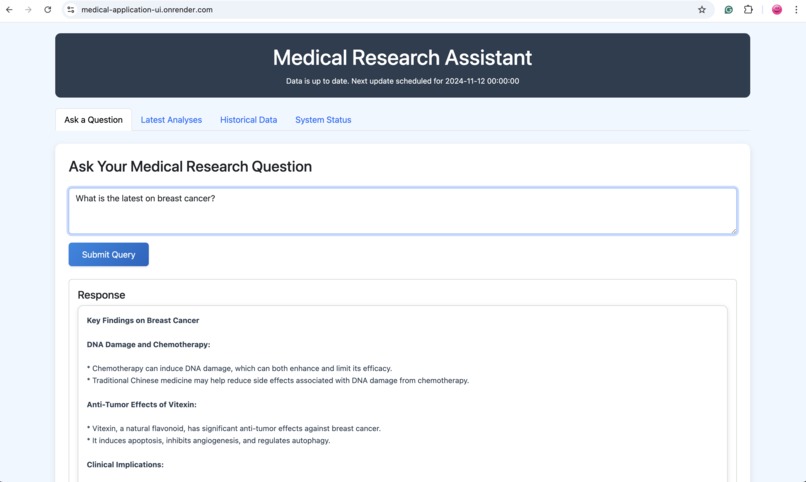Click the Medical Research Assistant title

402,58
